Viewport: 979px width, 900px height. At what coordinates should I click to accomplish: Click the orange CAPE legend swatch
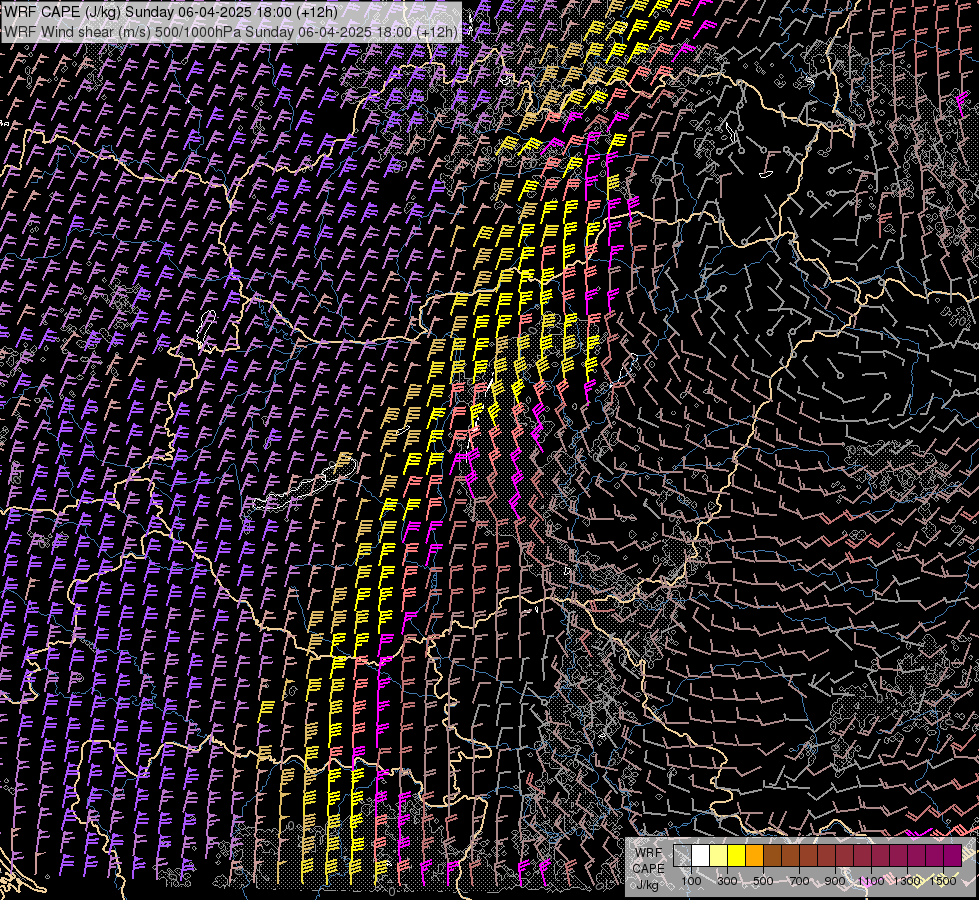754,856
